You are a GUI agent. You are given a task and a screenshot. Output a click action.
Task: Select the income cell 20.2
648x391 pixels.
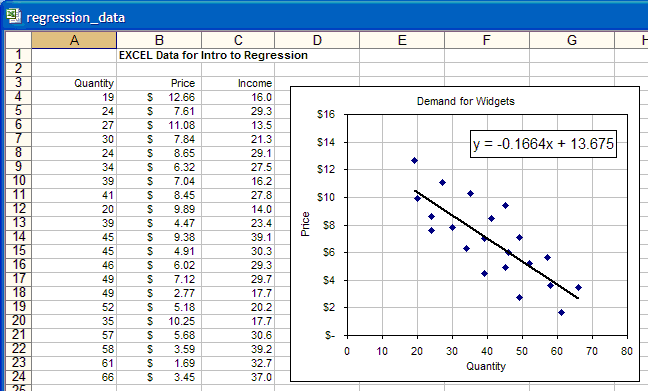coord(238,307)
